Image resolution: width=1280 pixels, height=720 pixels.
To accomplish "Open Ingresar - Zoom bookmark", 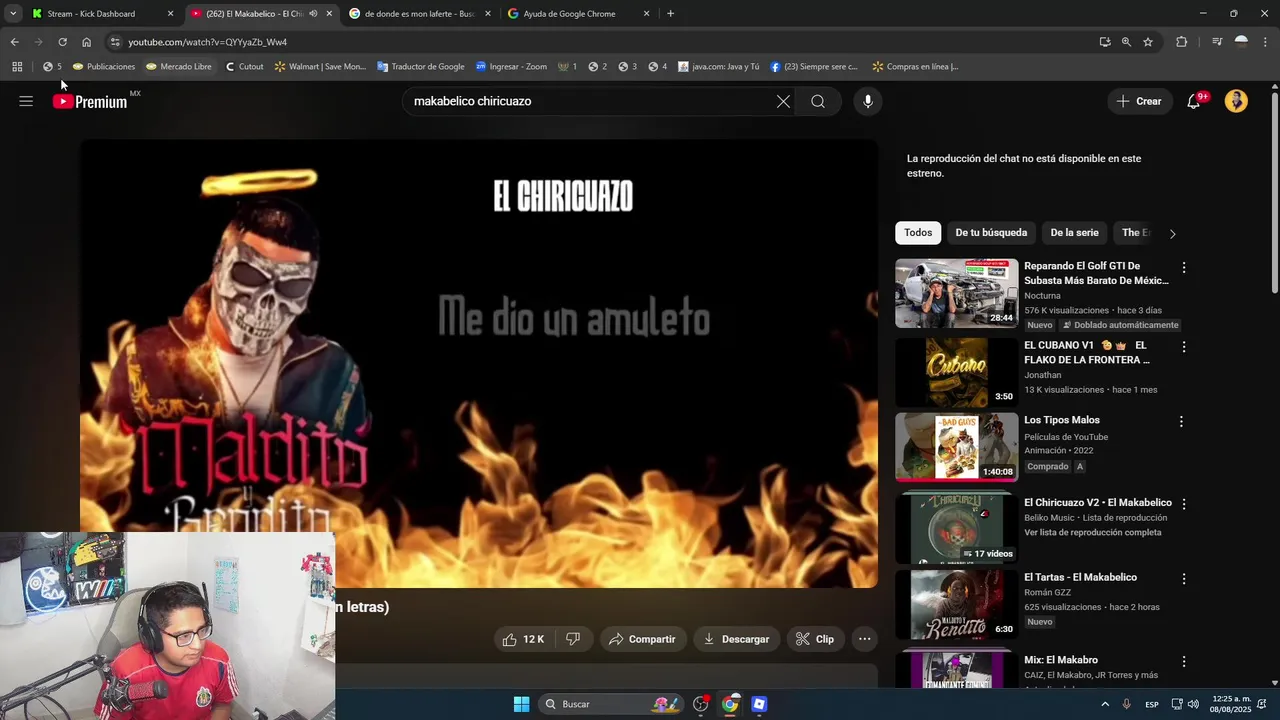I will [x=511, y=67].
